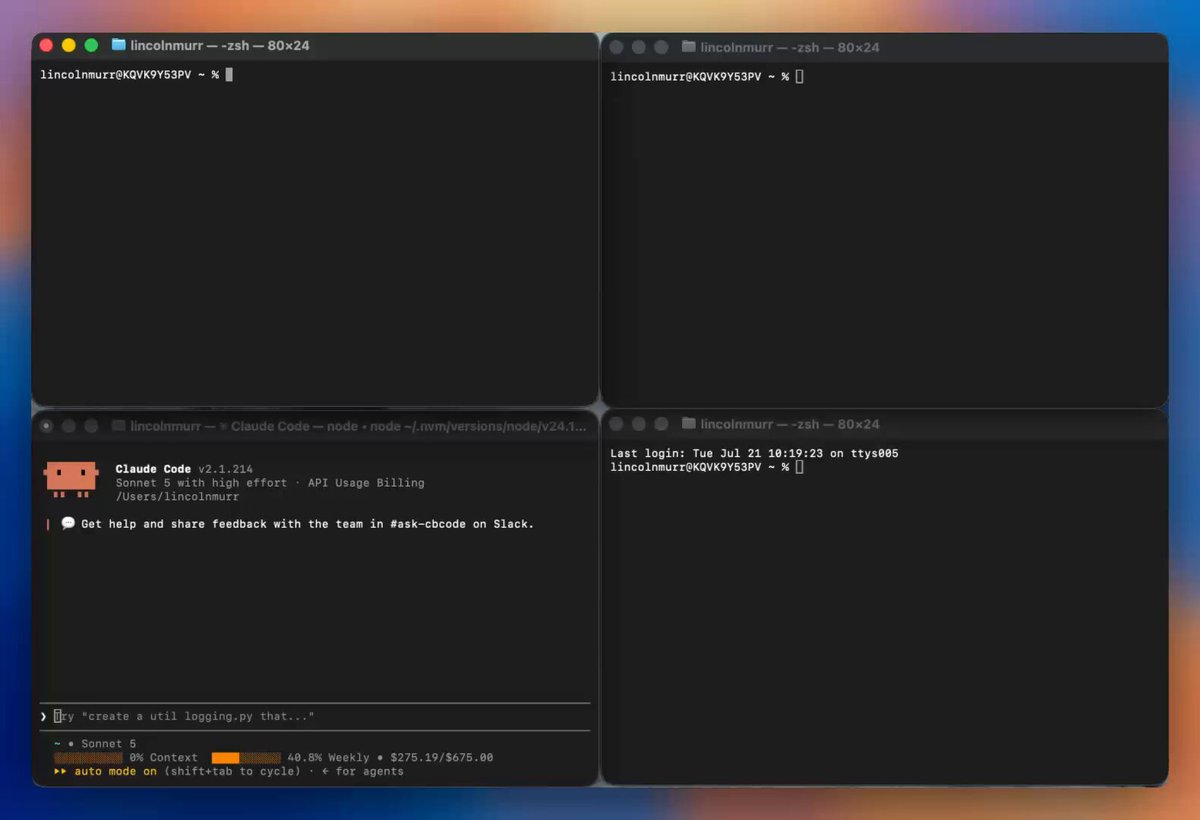Click '(shift+tab to cycle)' hint

tap(232, 772)
